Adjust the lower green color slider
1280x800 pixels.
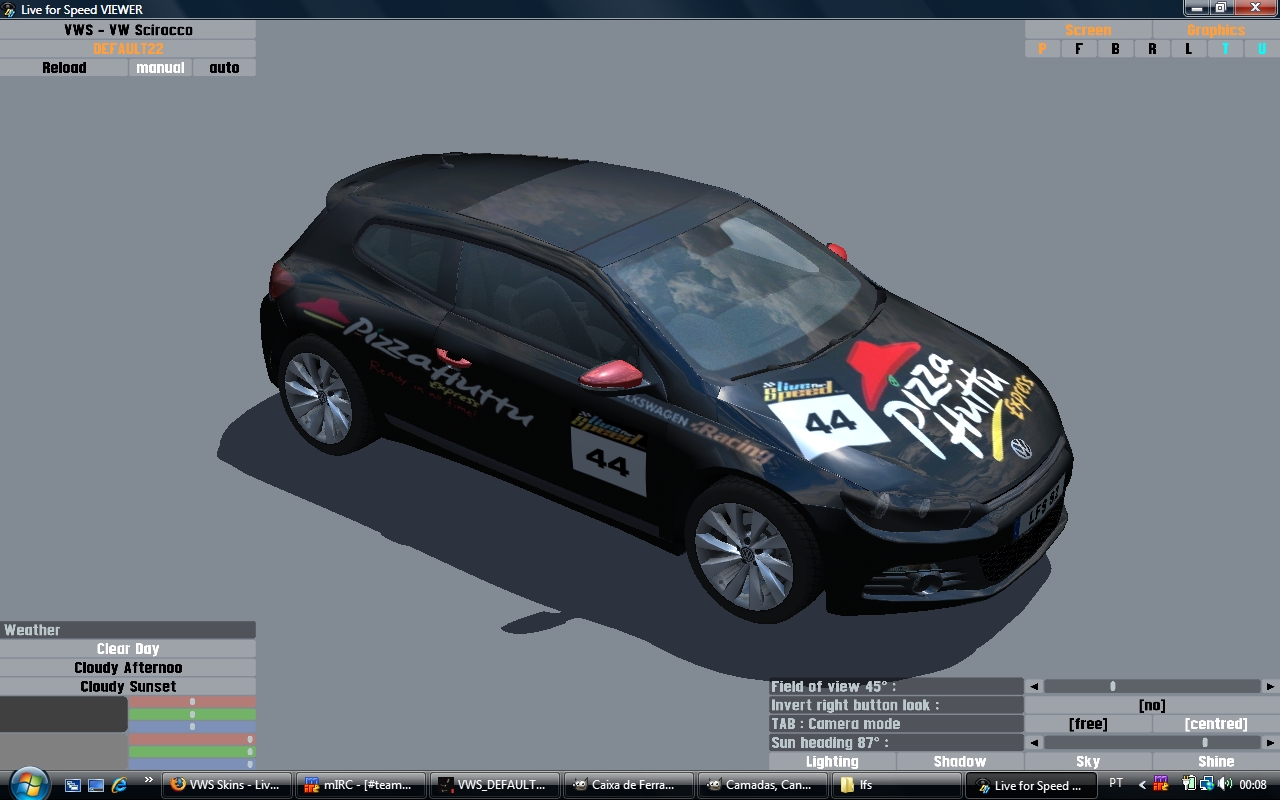(192, 752)
